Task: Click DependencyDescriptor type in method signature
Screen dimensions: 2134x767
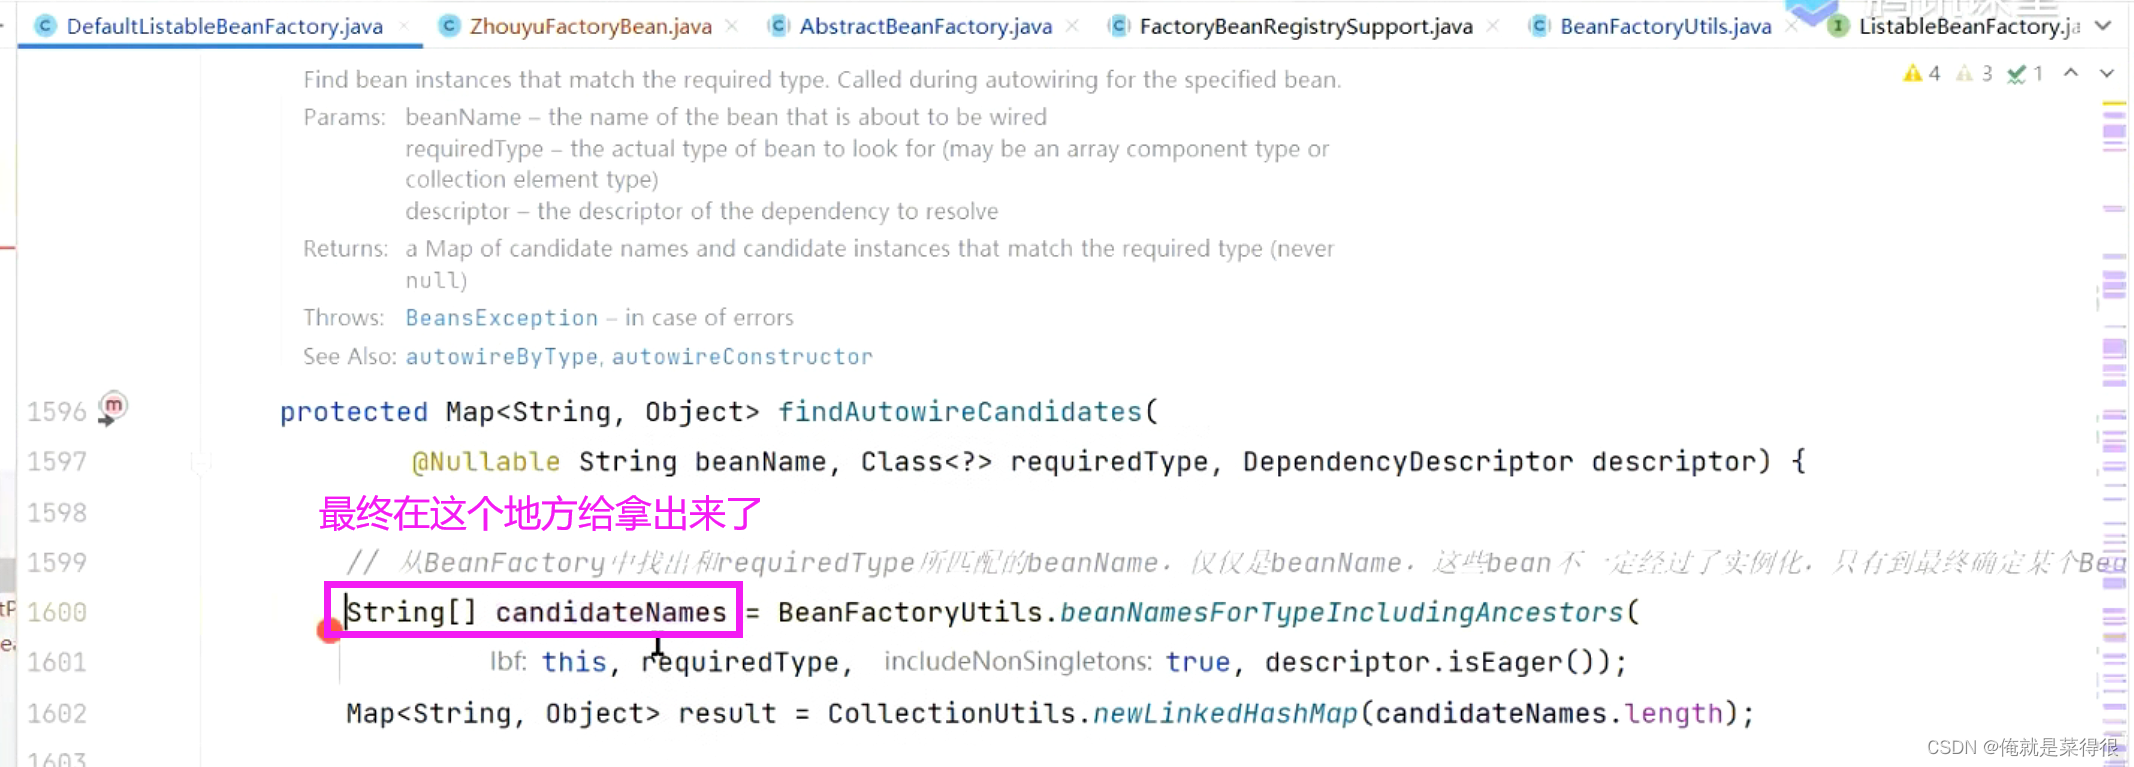Action: click(x=1408, y=462)
